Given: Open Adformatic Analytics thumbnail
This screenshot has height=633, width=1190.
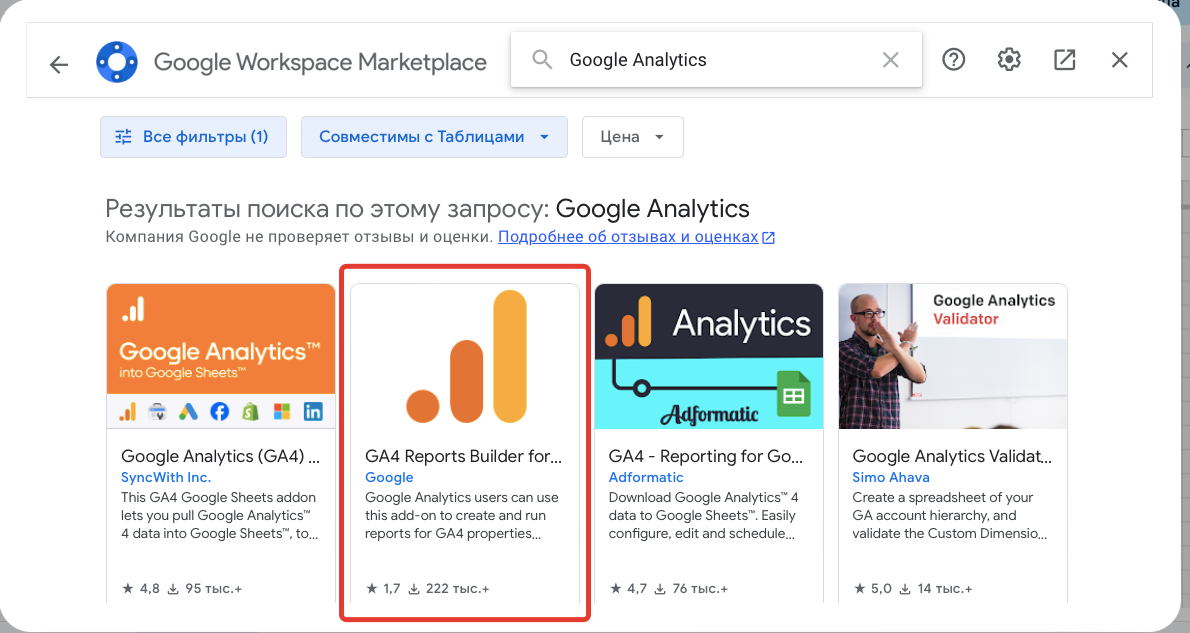Looking at the screenshot, I should coord(709,356).
